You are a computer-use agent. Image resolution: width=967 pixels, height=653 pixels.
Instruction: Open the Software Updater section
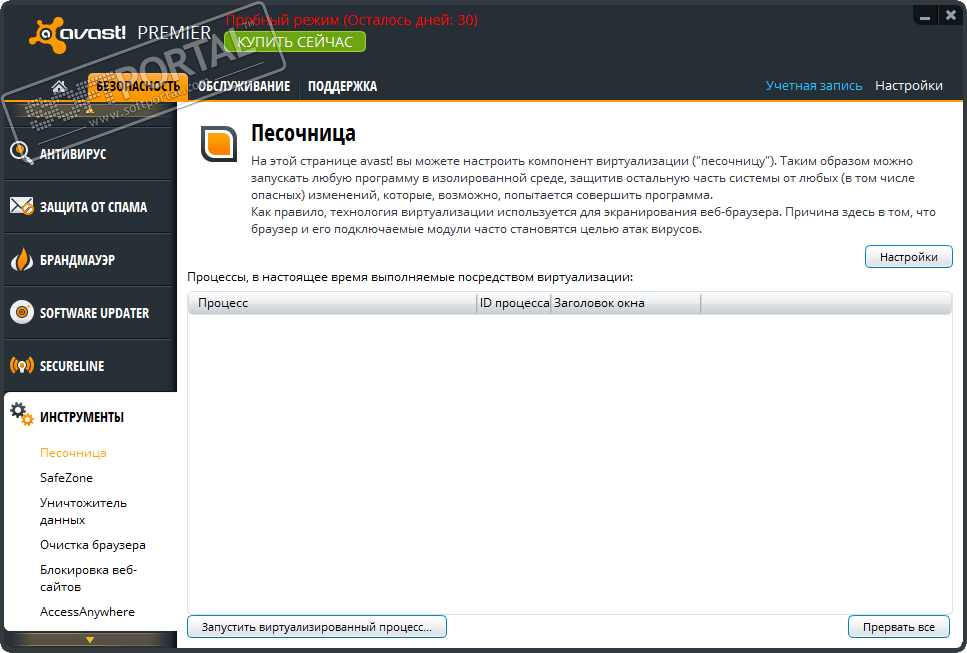coord(90,313)
